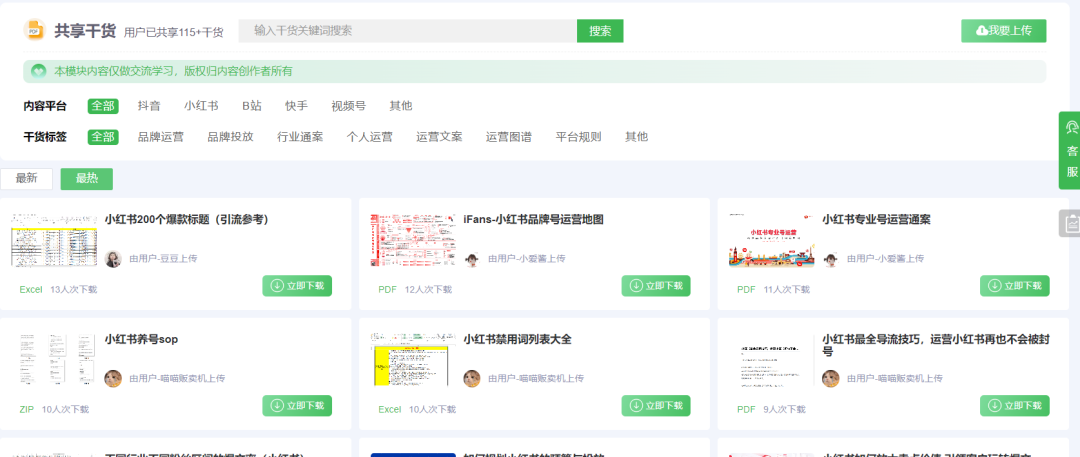Click 我要上传 upload button
1080x457 pixels.
tap(1004, 31)
